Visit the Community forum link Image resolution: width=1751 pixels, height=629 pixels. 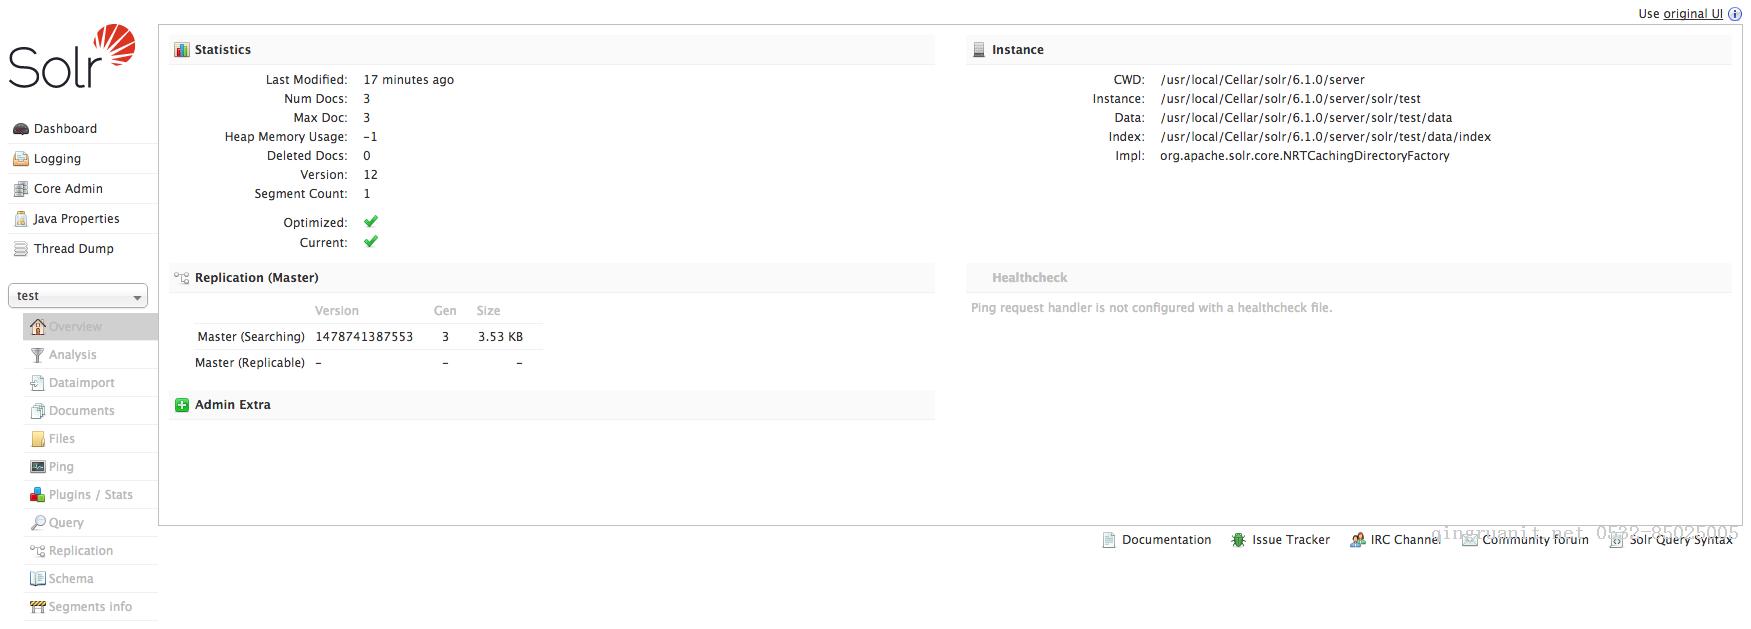pos(1535,540)
